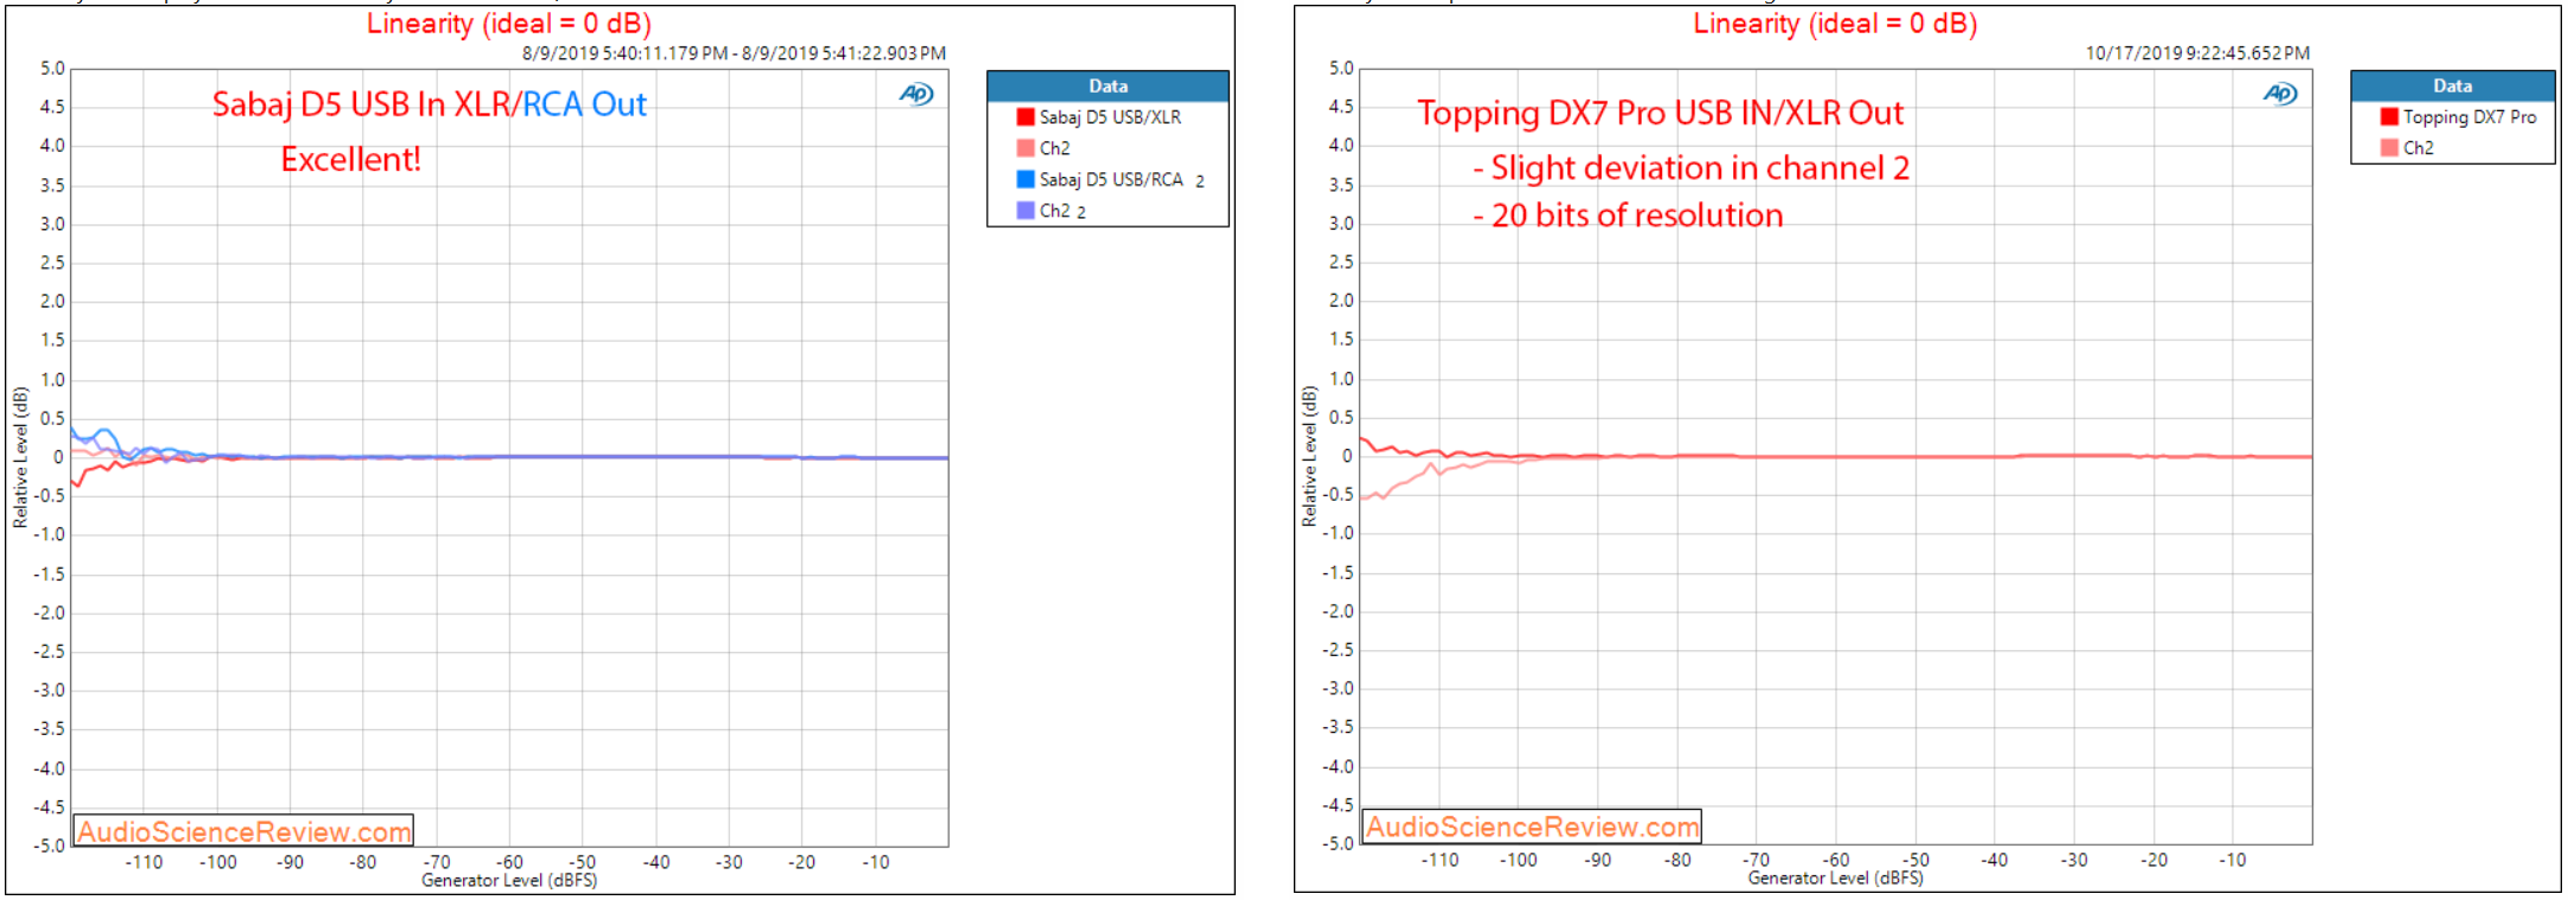
Task: Click the 10/17/2019 timestamp on right graph
Action: click(2197, 53)
